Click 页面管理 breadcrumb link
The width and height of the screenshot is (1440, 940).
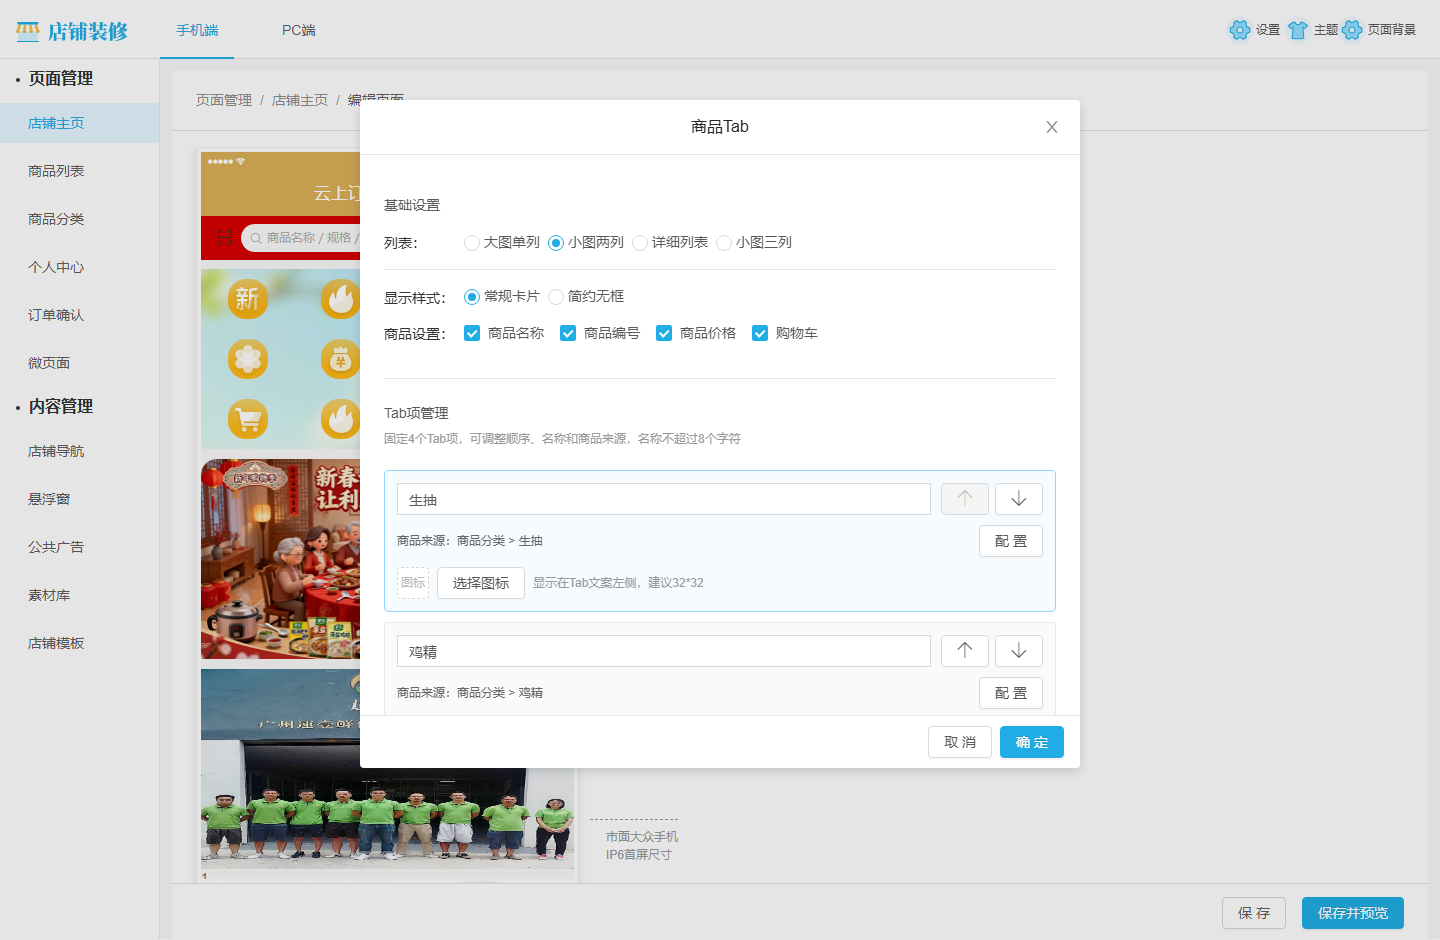pyautogui.click(x=224, y=100)
